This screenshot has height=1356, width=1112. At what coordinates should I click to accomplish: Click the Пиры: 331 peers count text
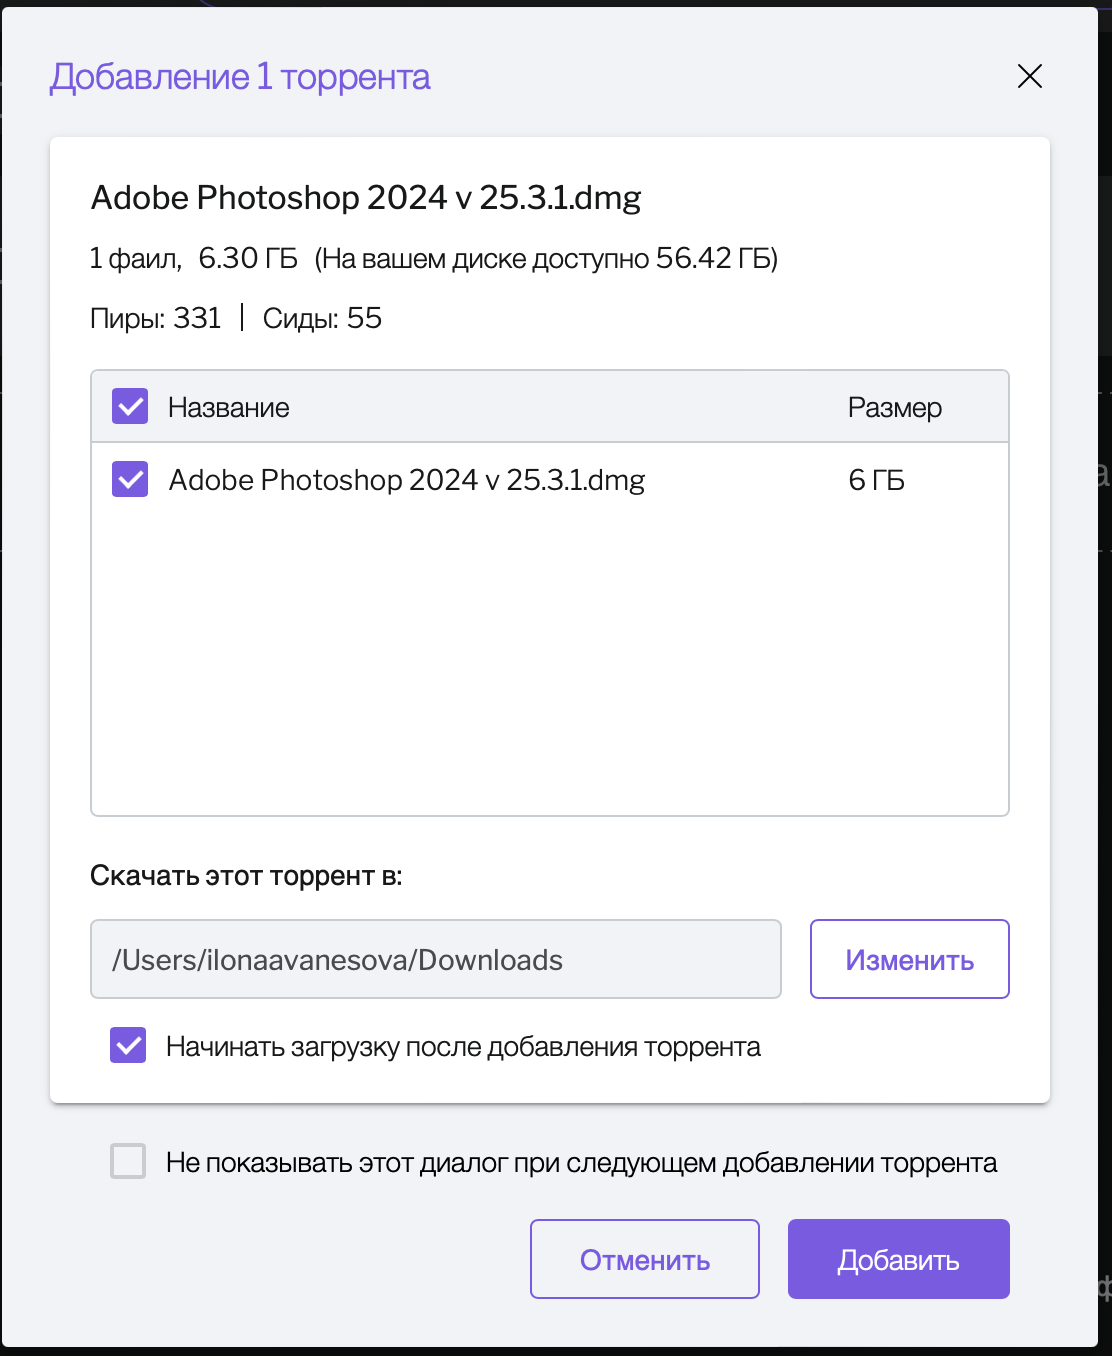click(x=155, y=318)
